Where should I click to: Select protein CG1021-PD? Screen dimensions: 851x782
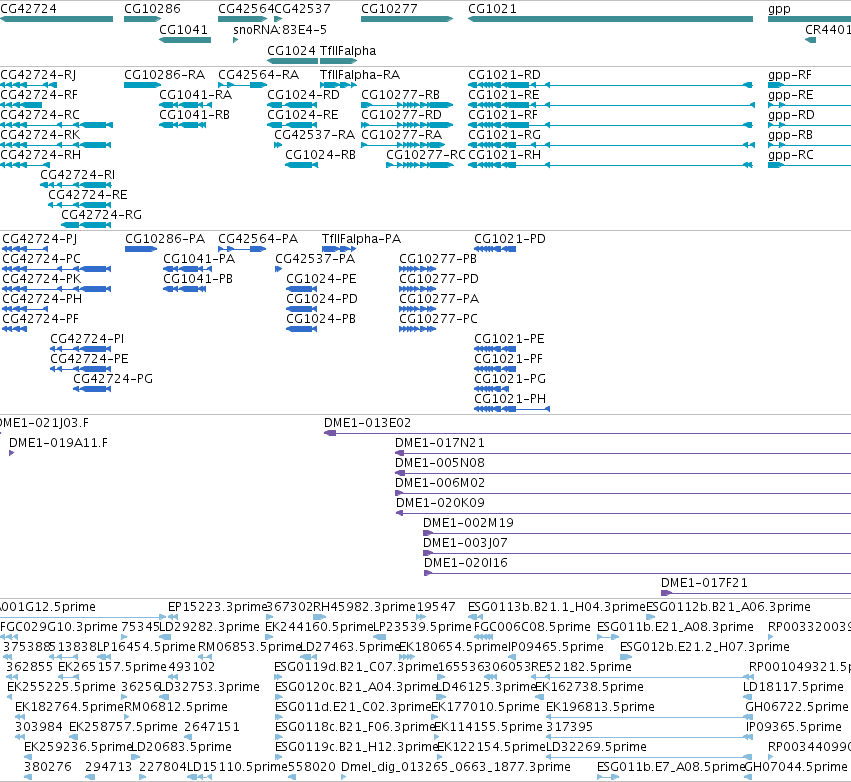(495, 249)
